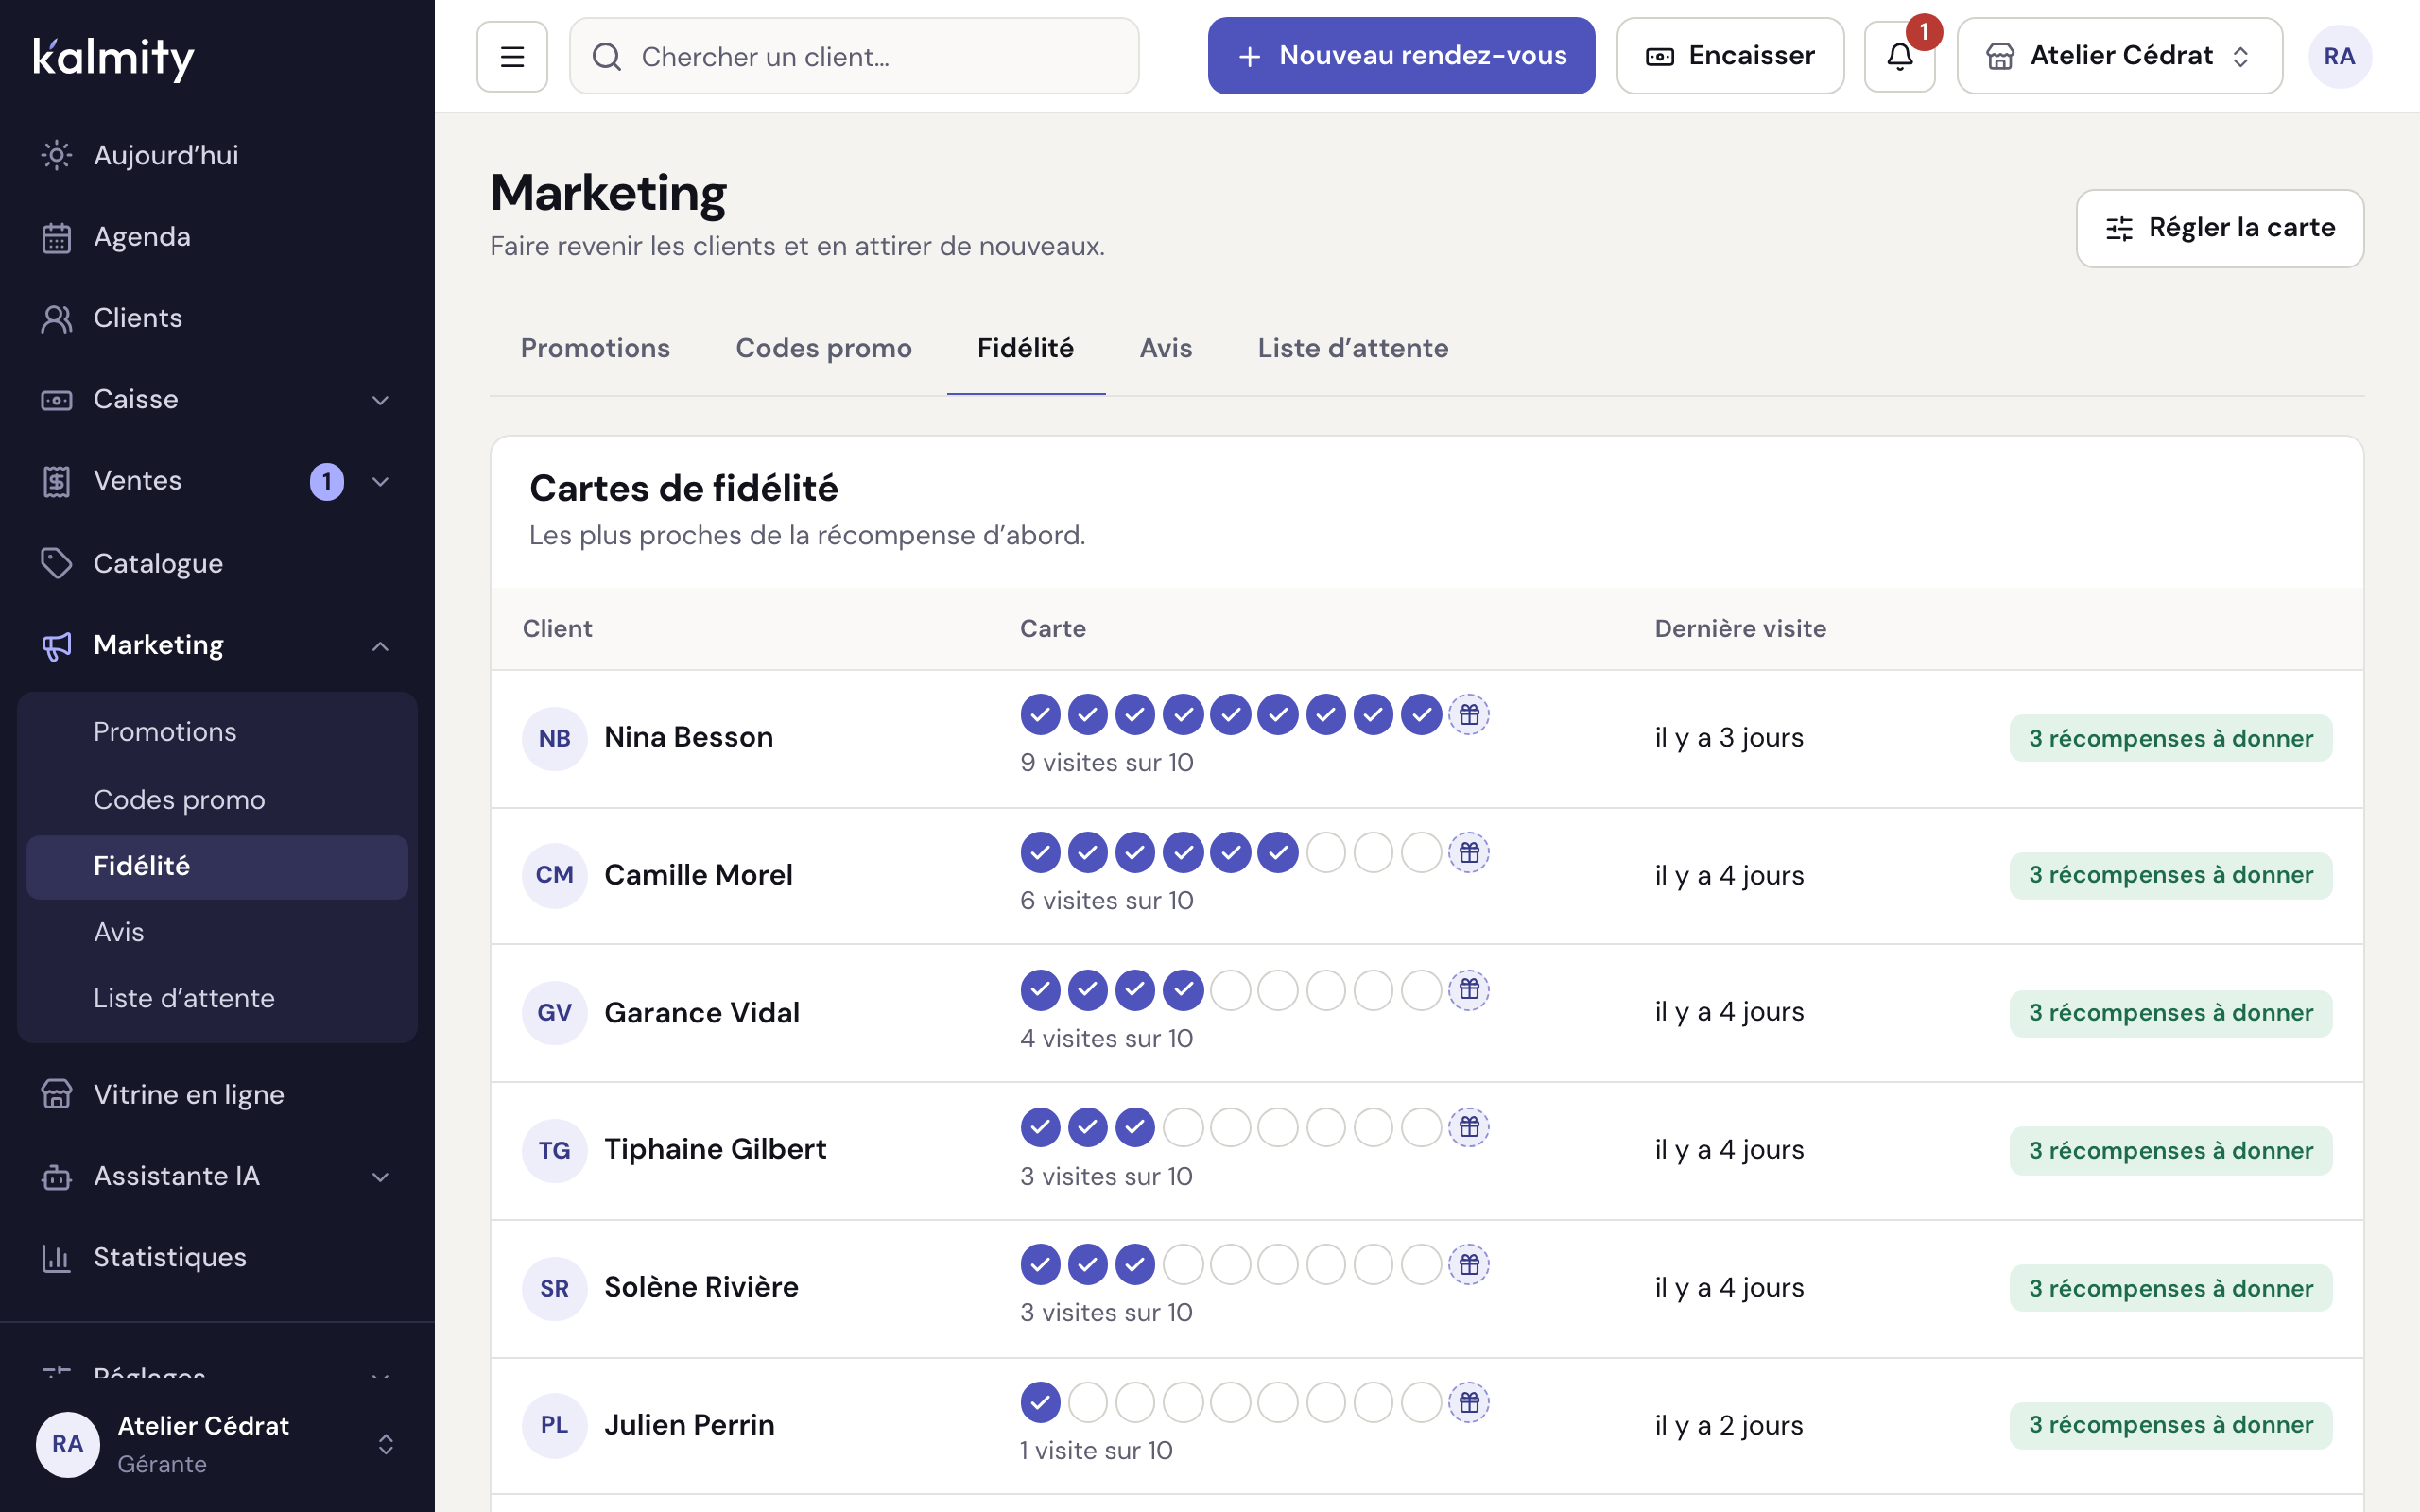
Task: Select the Catalogue tag icon
Action: click(x=56, y=563)
